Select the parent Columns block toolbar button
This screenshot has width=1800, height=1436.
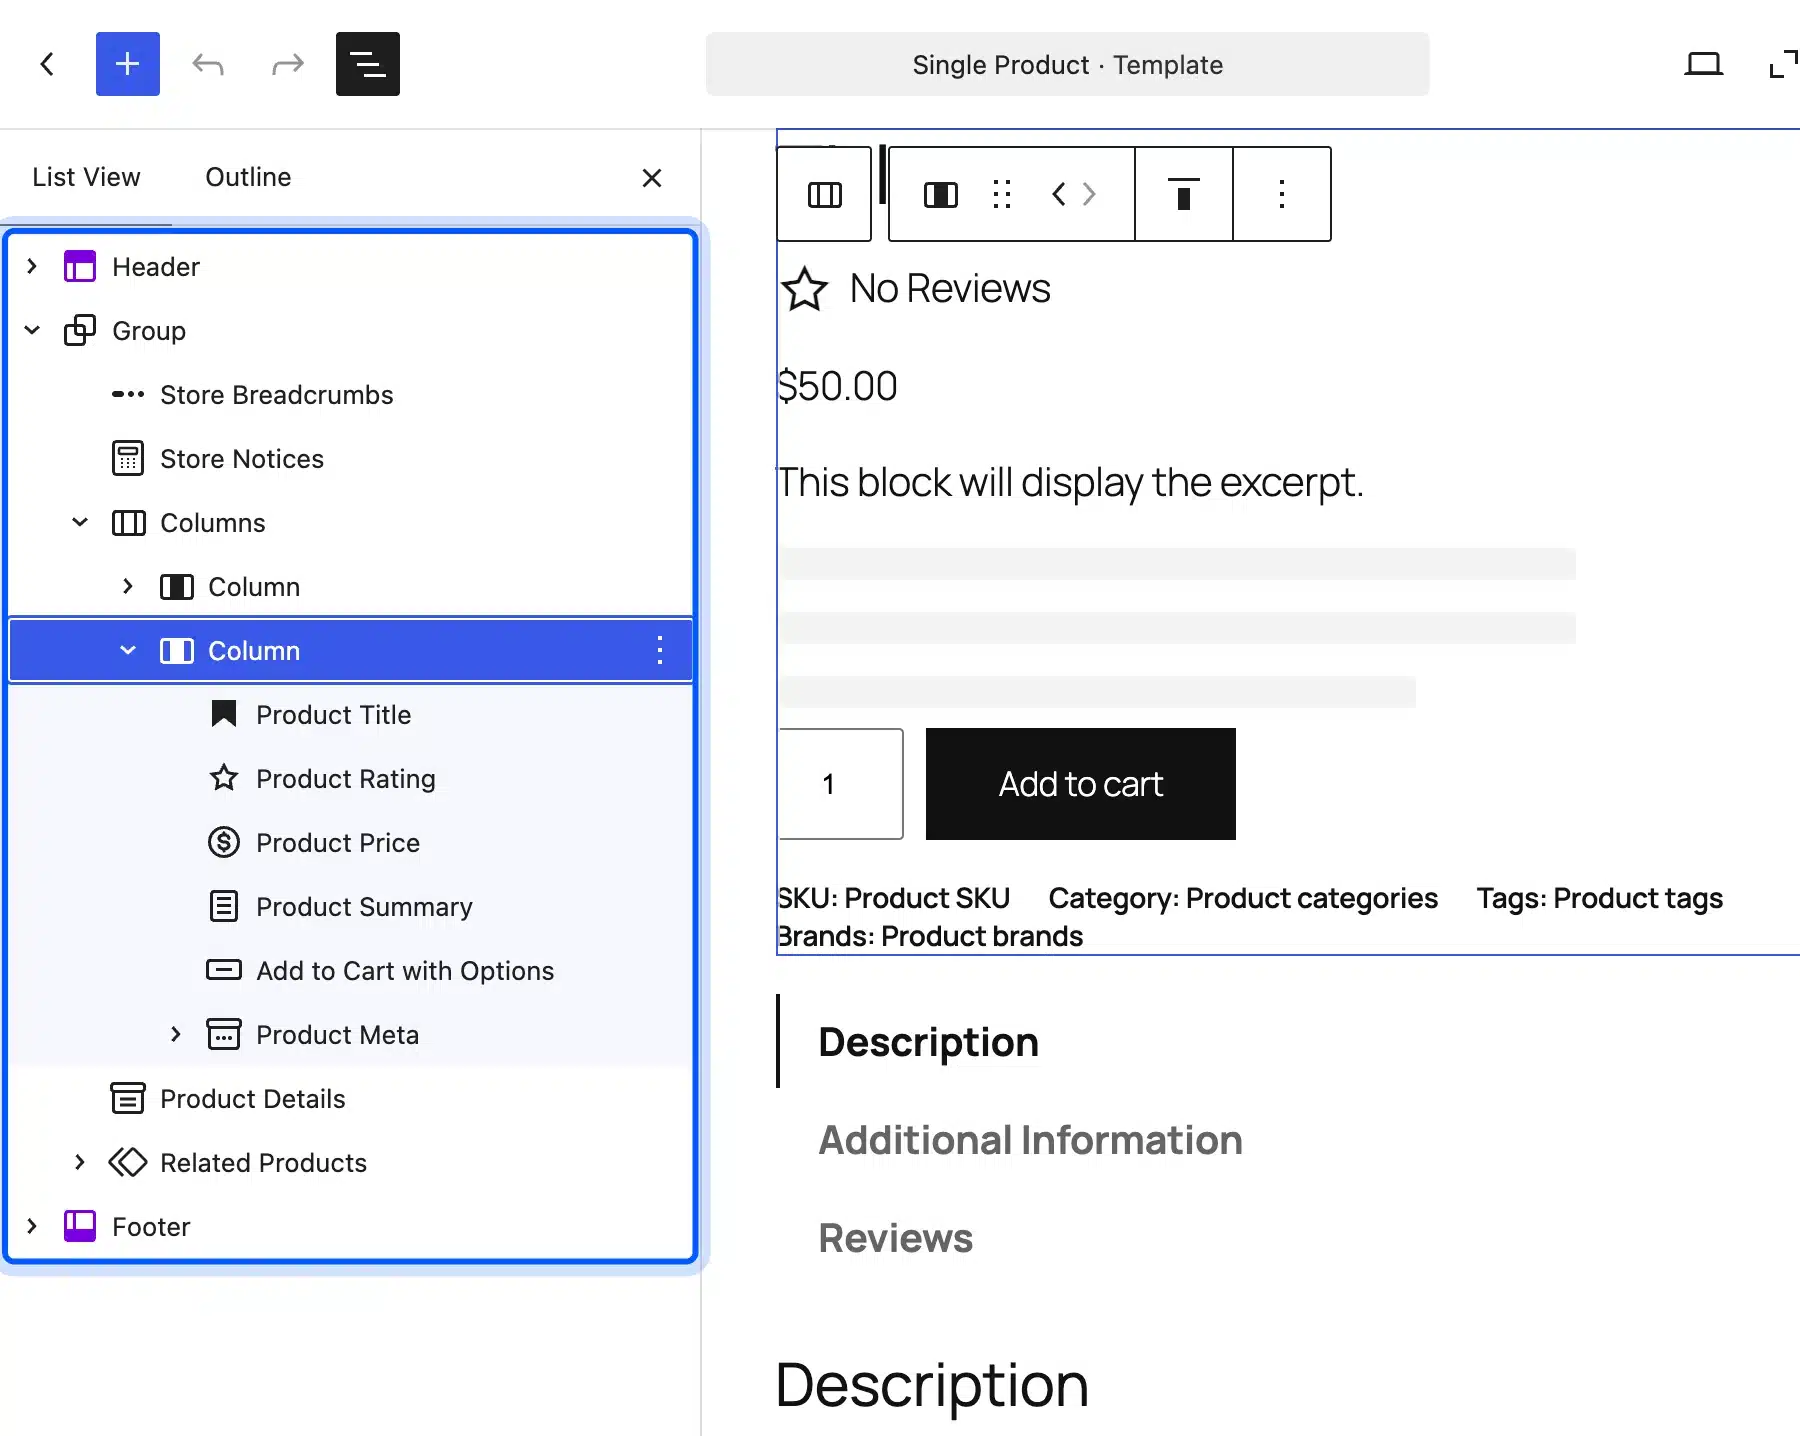point(824,194)
